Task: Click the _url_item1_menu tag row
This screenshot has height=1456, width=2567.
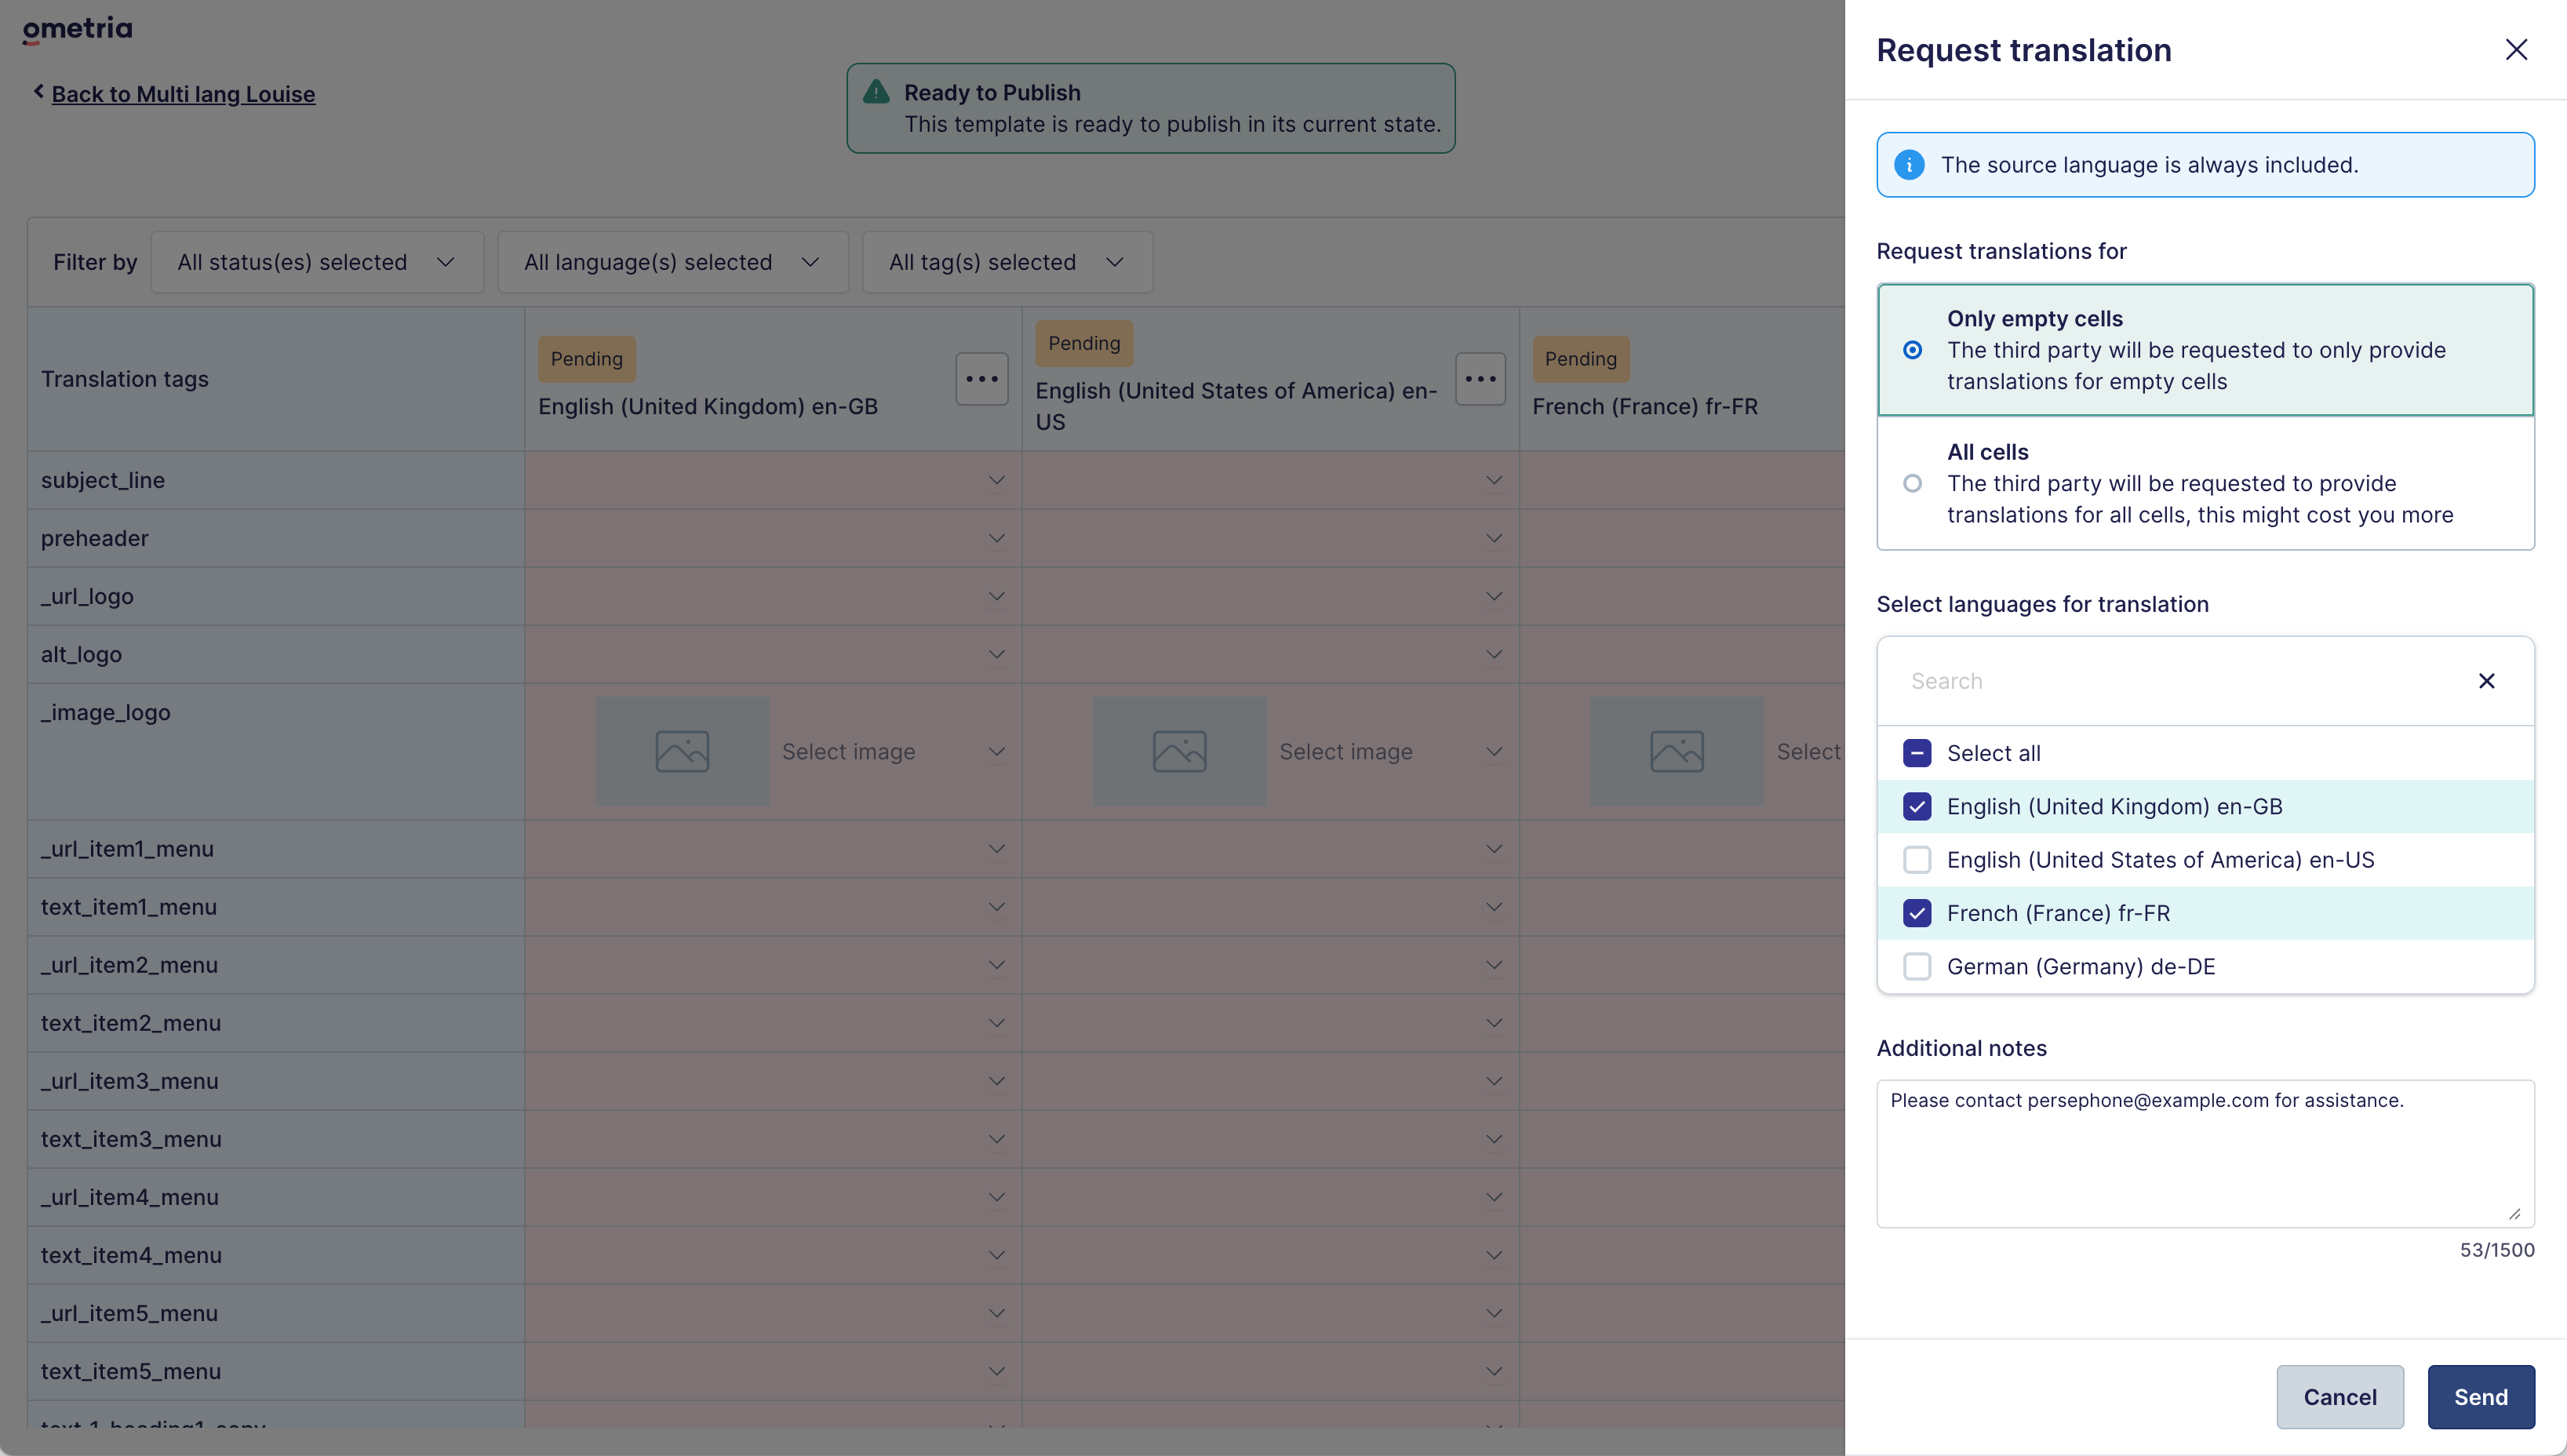Action: (x=275, y=849)
